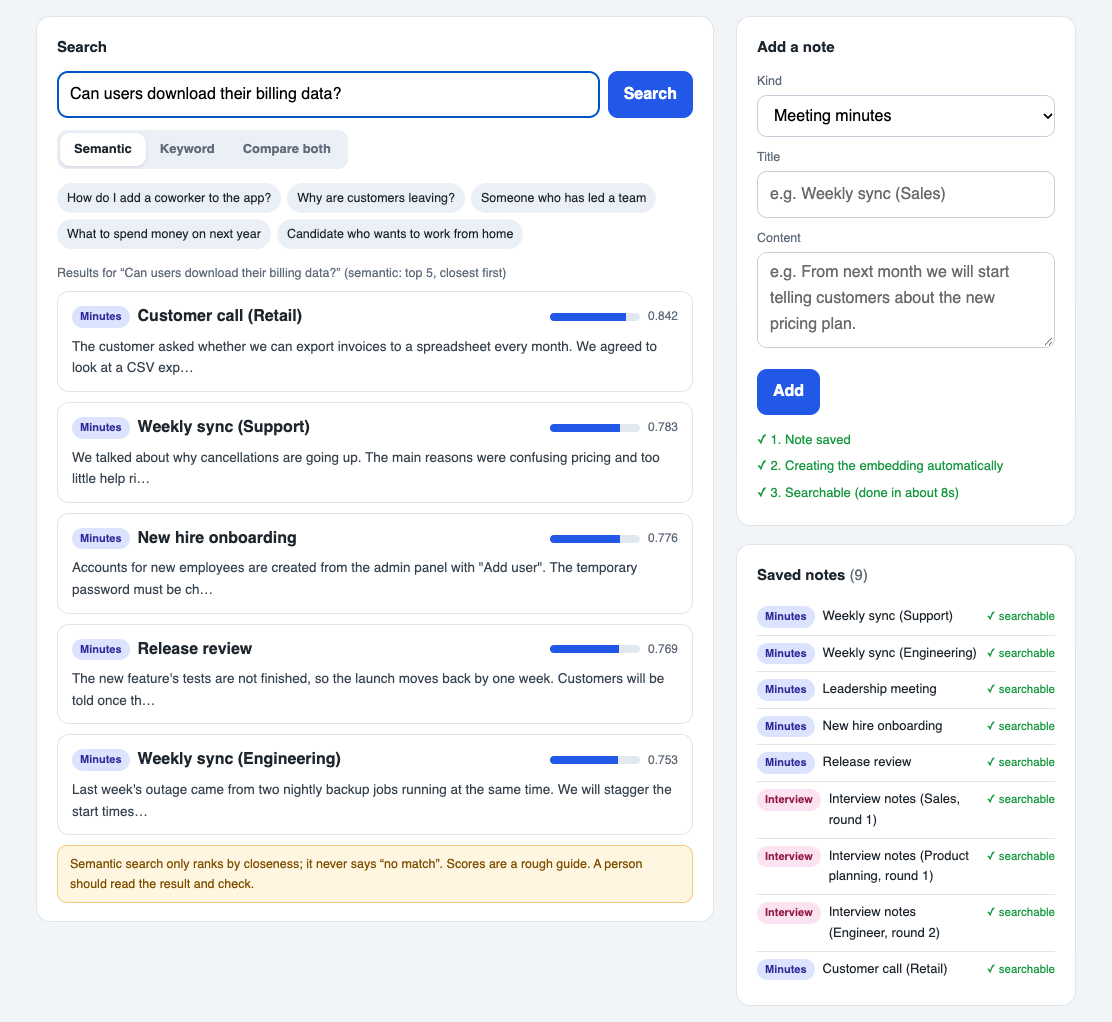Viewport: 1112px width, 1022px height.
Task: Click into the note Content textarea
Action: (906, 300)
